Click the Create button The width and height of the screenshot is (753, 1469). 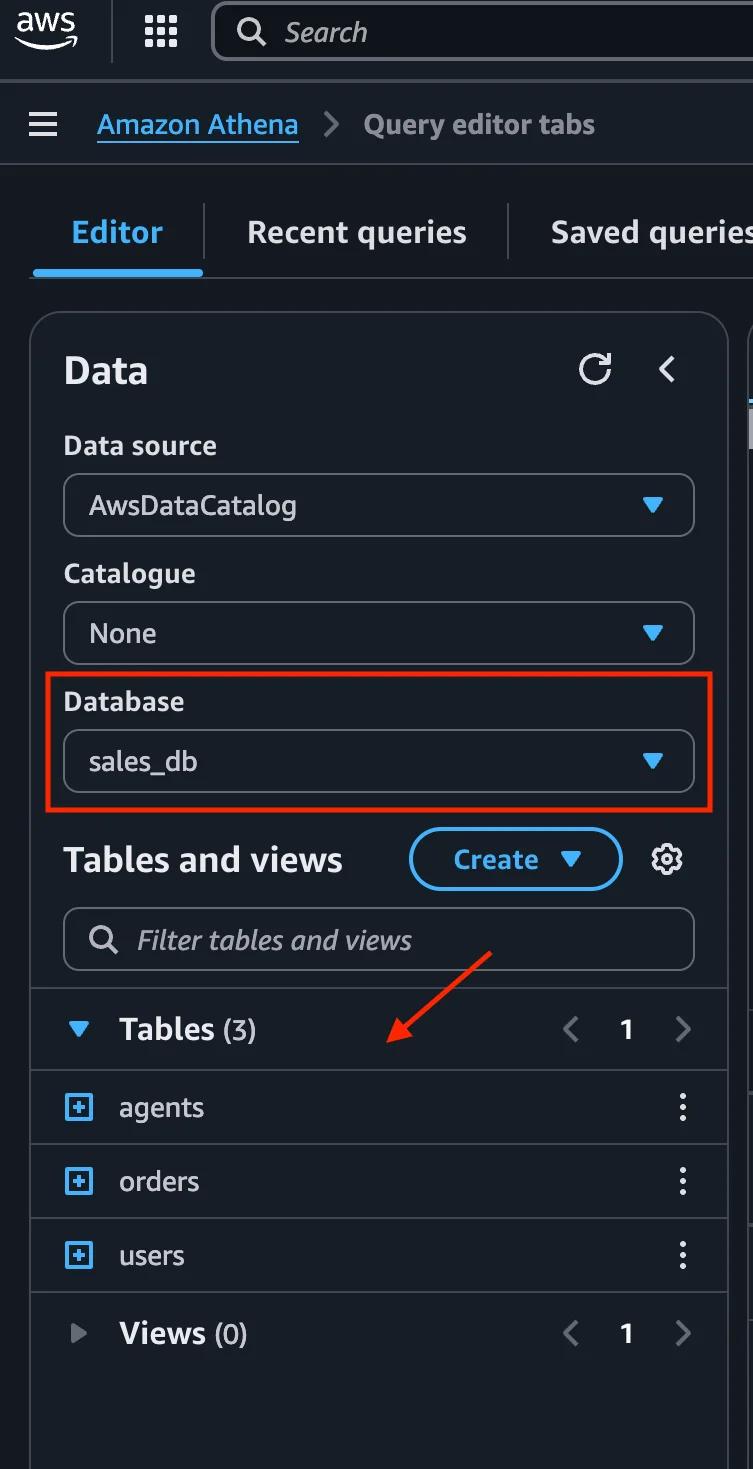(515, 859)
